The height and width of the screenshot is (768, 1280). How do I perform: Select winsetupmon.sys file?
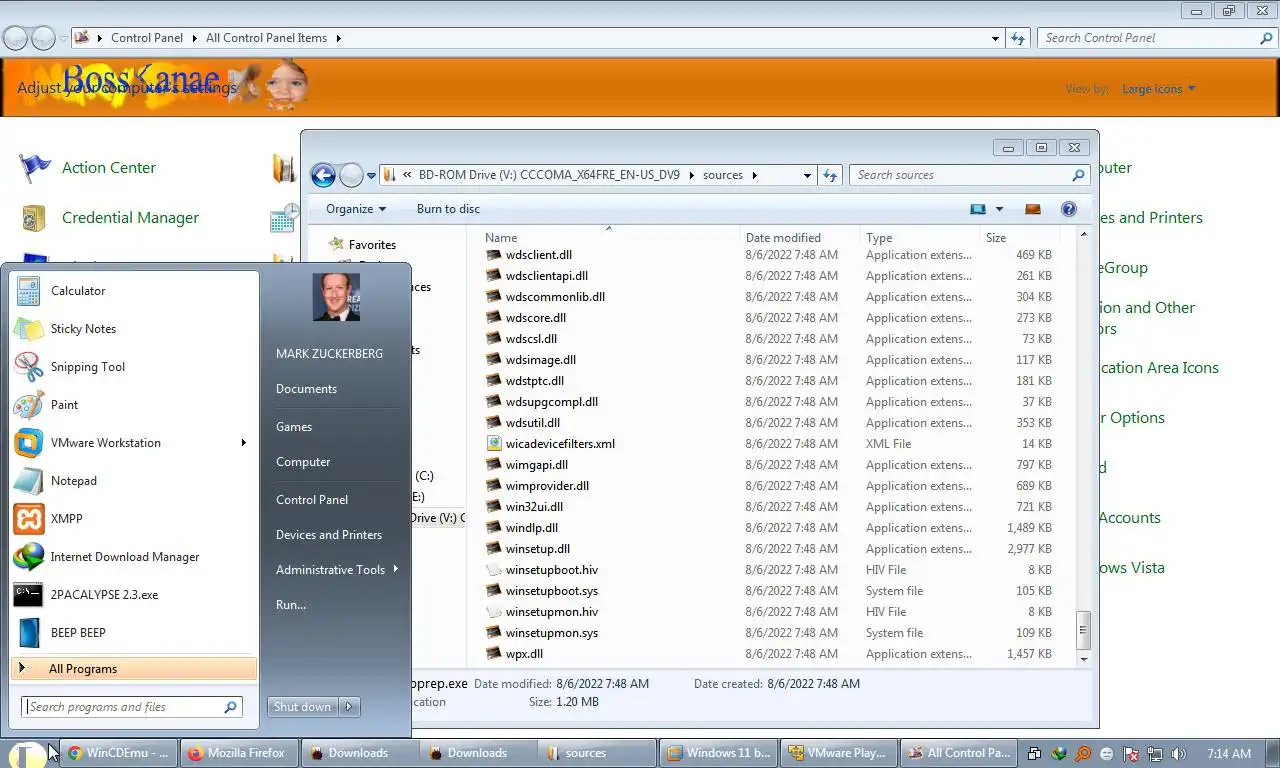pyautogui.click(x=551, y=633)
